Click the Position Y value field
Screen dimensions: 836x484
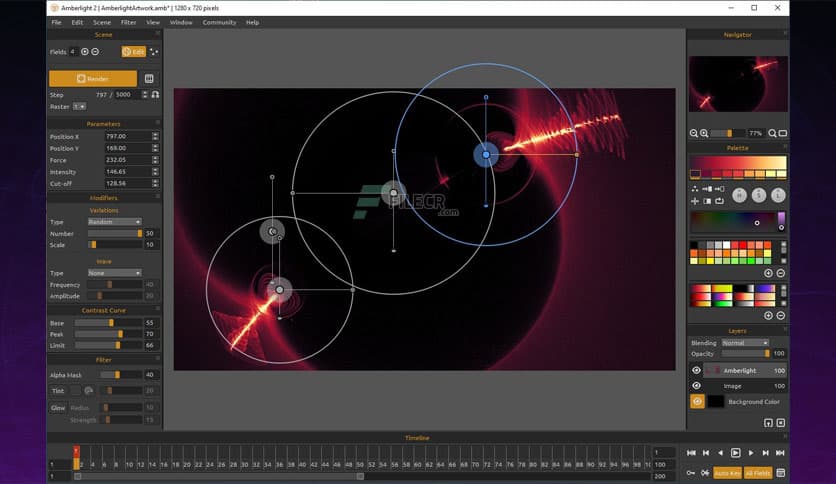(x=127, y=148)
